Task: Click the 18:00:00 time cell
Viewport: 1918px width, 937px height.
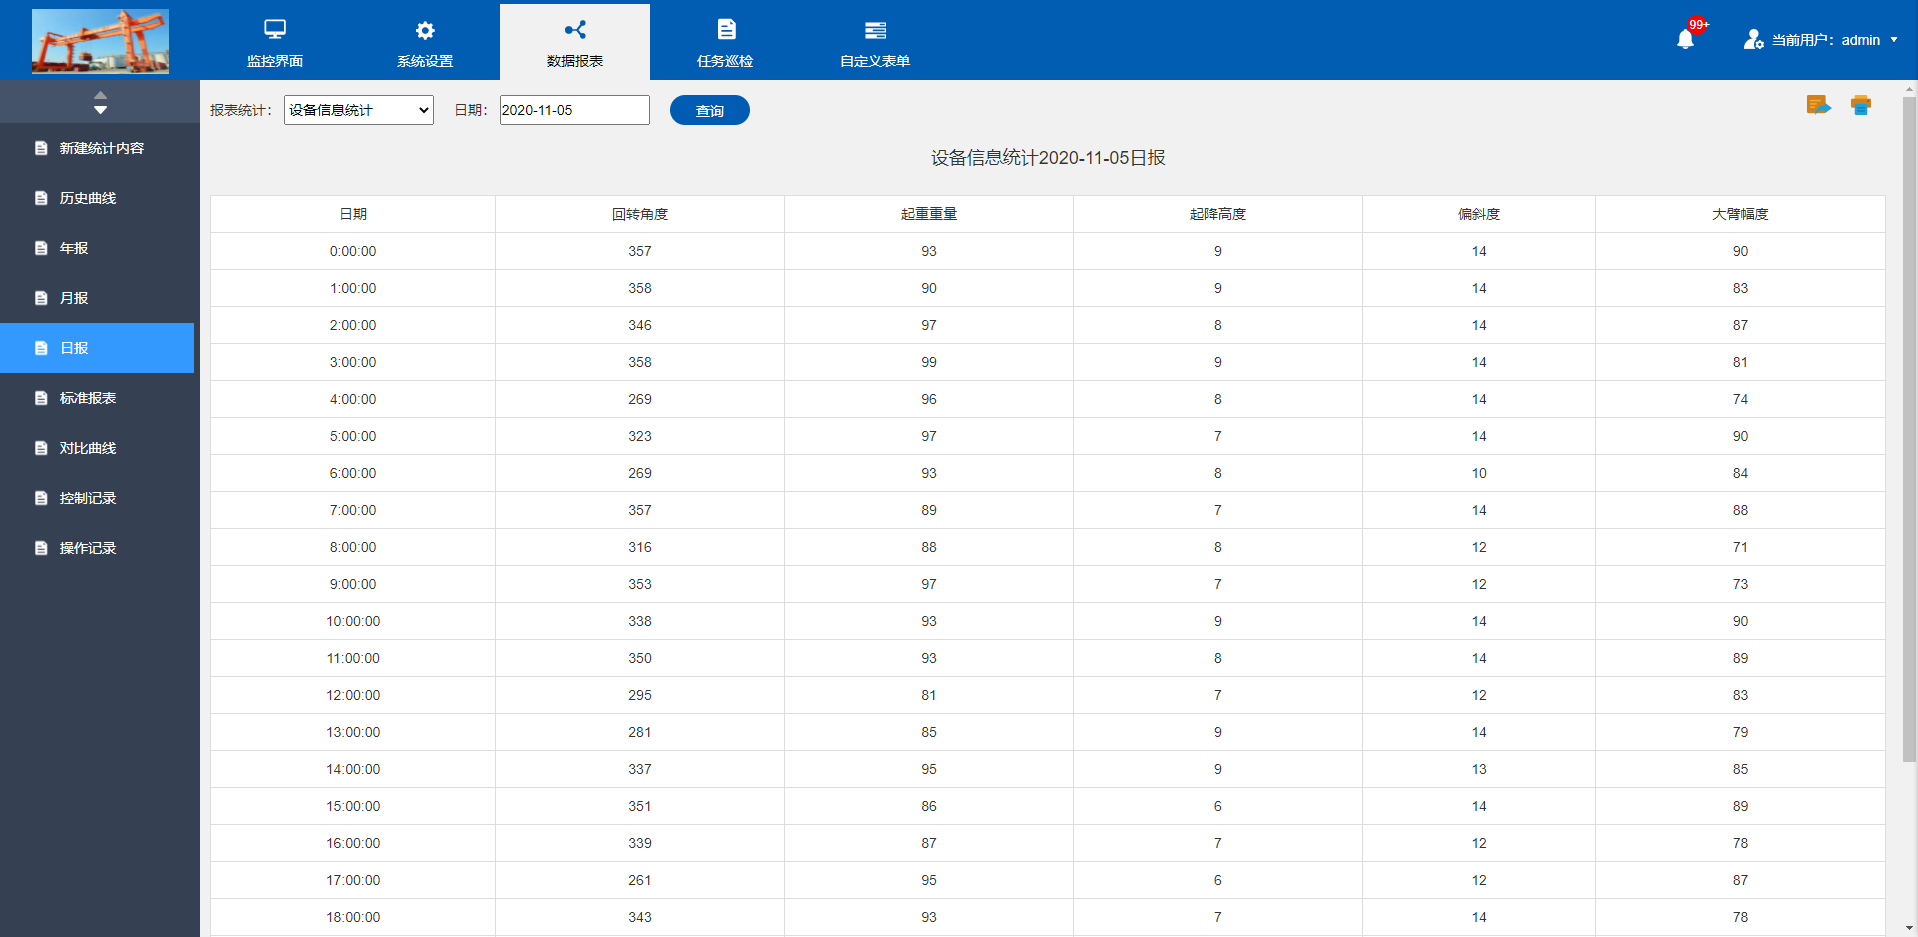Action: pyautogui.click(x=353, y=917)
